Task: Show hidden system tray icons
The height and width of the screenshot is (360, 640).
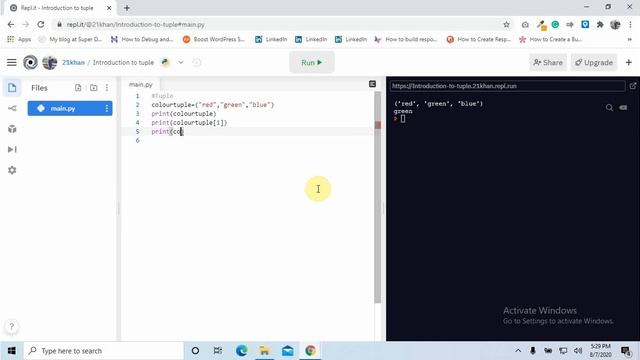Action: (x=518, y=351)
